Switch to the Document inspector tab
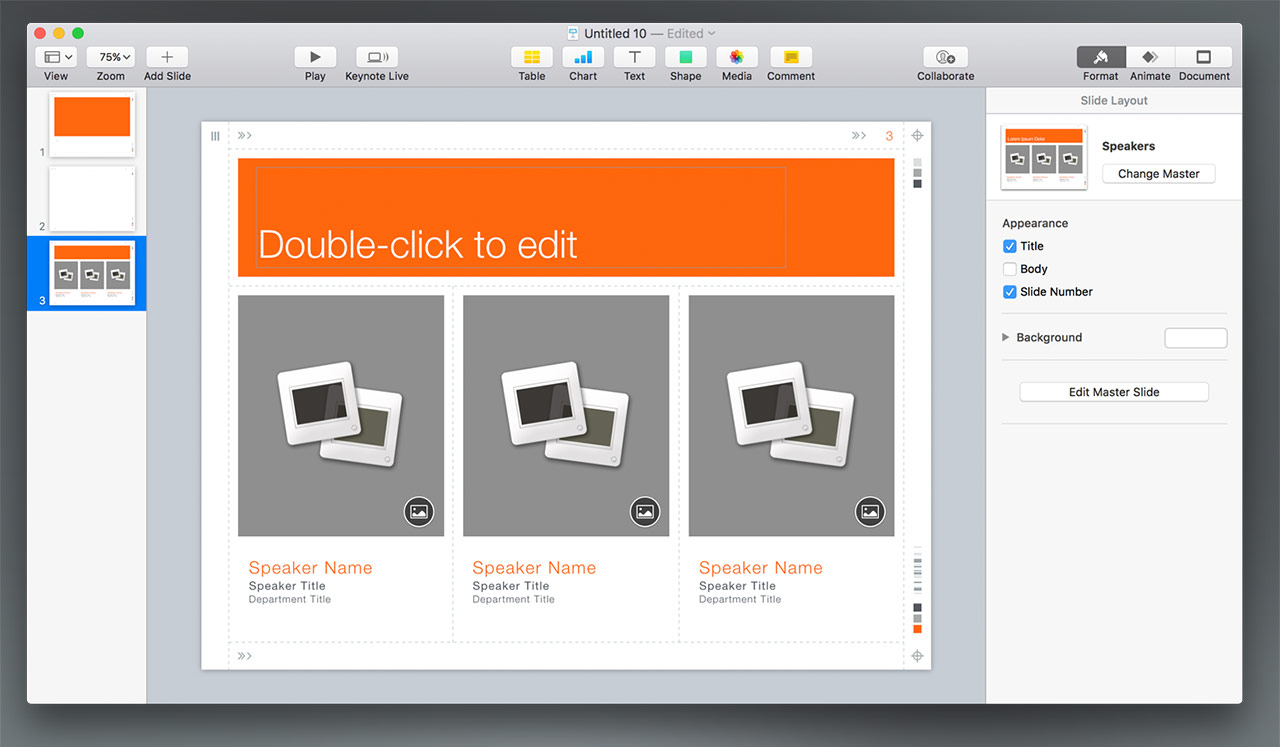This screenshot has height=747, width=1280. click(x=1204, y=58)
